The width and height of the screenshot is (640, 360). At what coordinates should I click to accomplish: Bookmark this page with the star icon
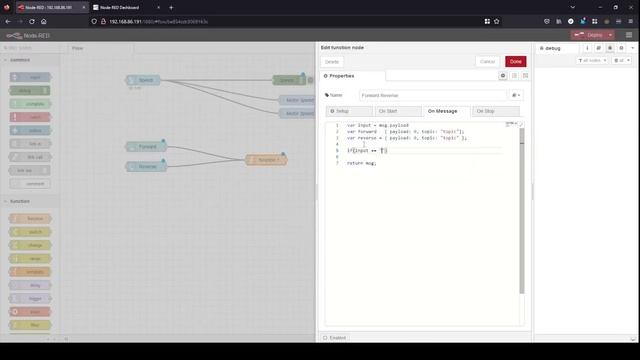pyautogui.click(x=497, y=21)
